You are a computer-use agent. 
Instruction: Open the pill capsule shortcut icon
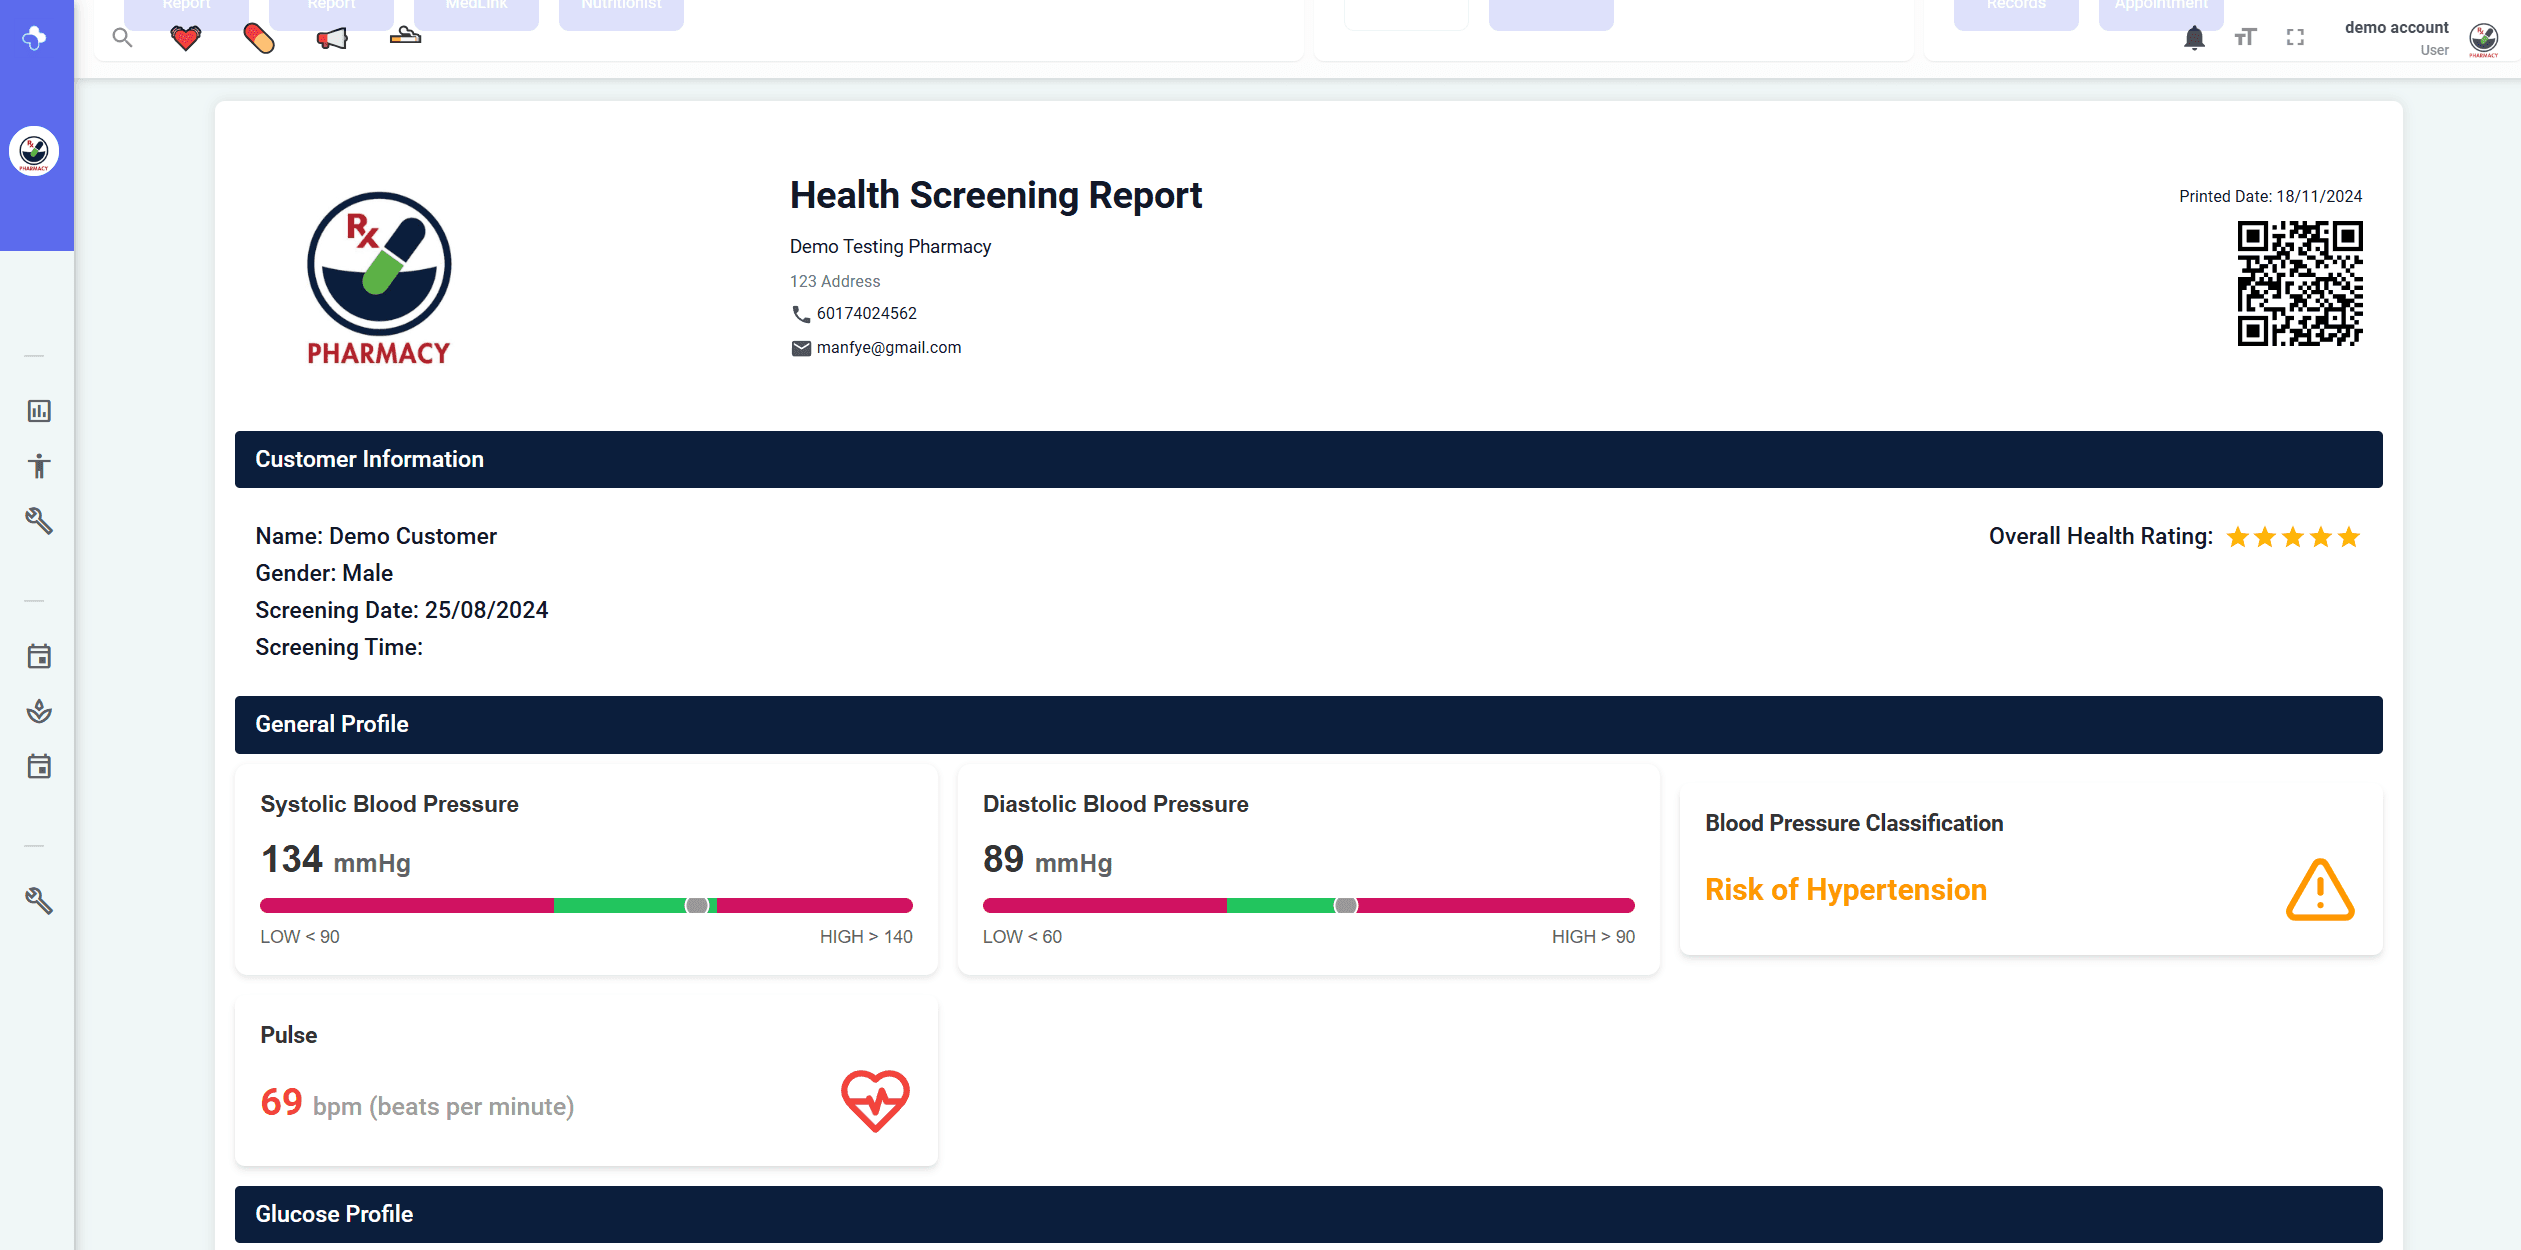point(259,38)
